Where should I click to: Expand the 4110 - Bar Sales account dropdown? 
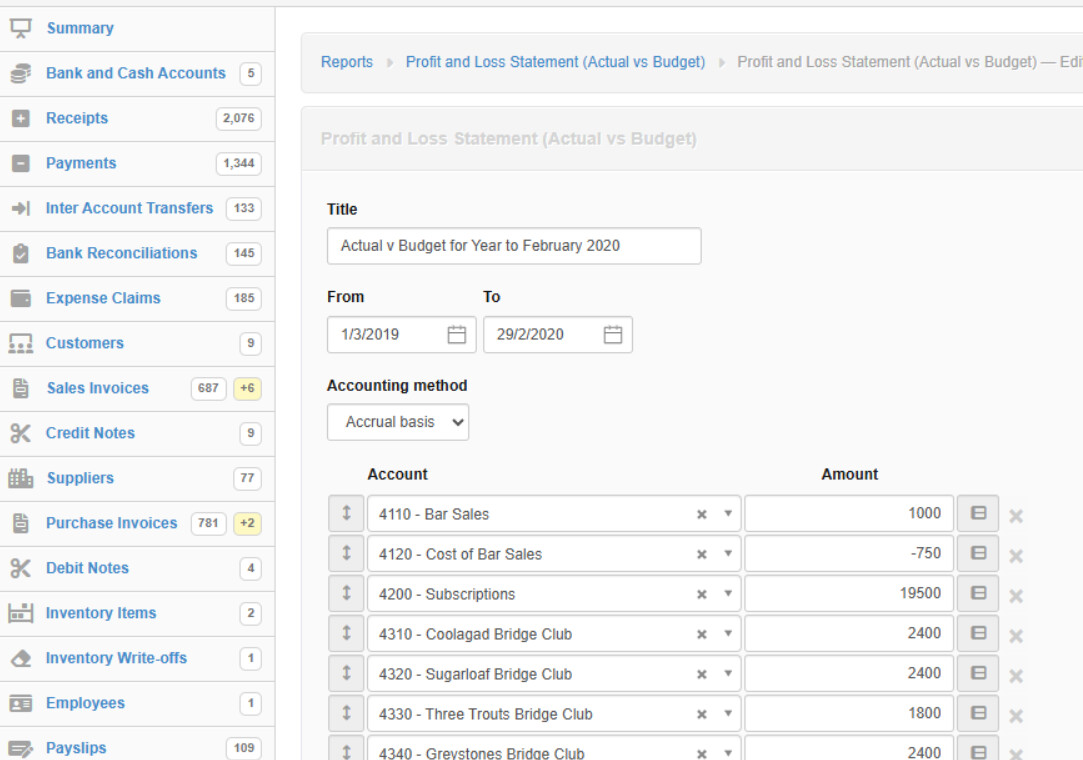coord(728,513)
